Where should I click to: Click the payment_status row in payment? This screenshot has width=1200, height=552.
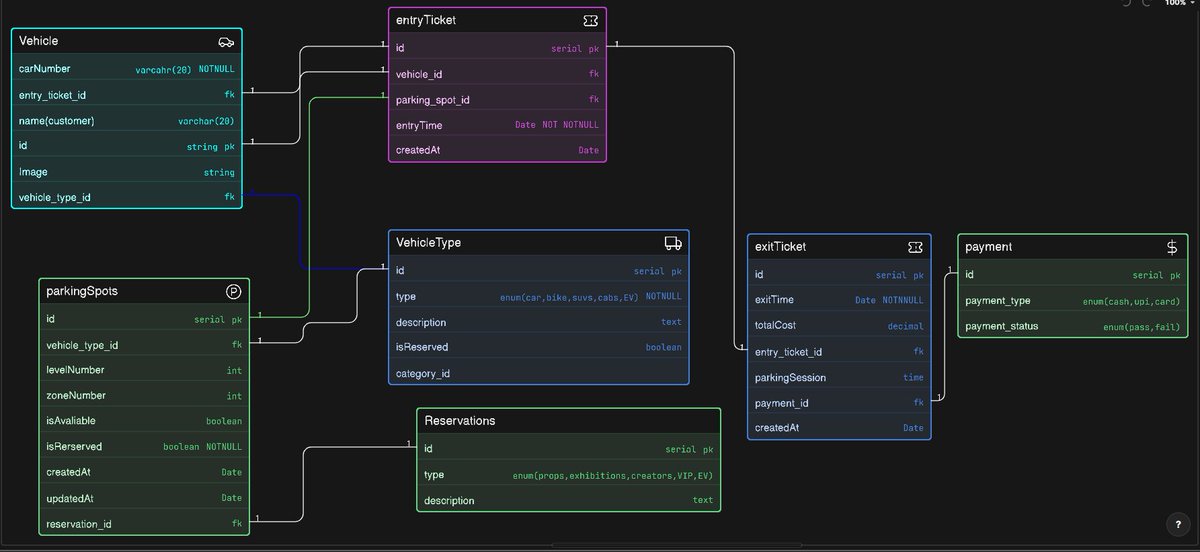coord(1073,326)
